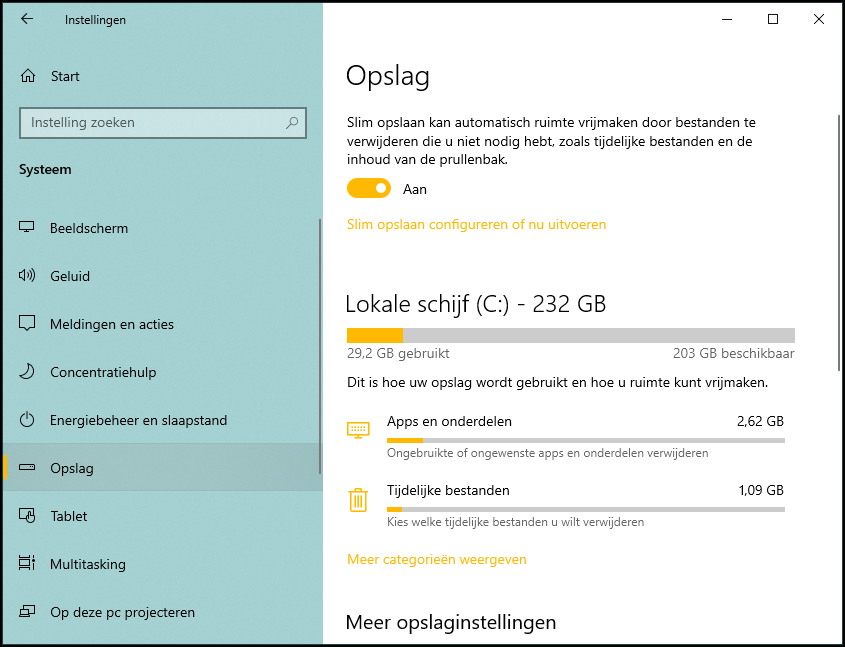Open Geluid speaker icon
845x647 pixels.
tap(26, 275)
